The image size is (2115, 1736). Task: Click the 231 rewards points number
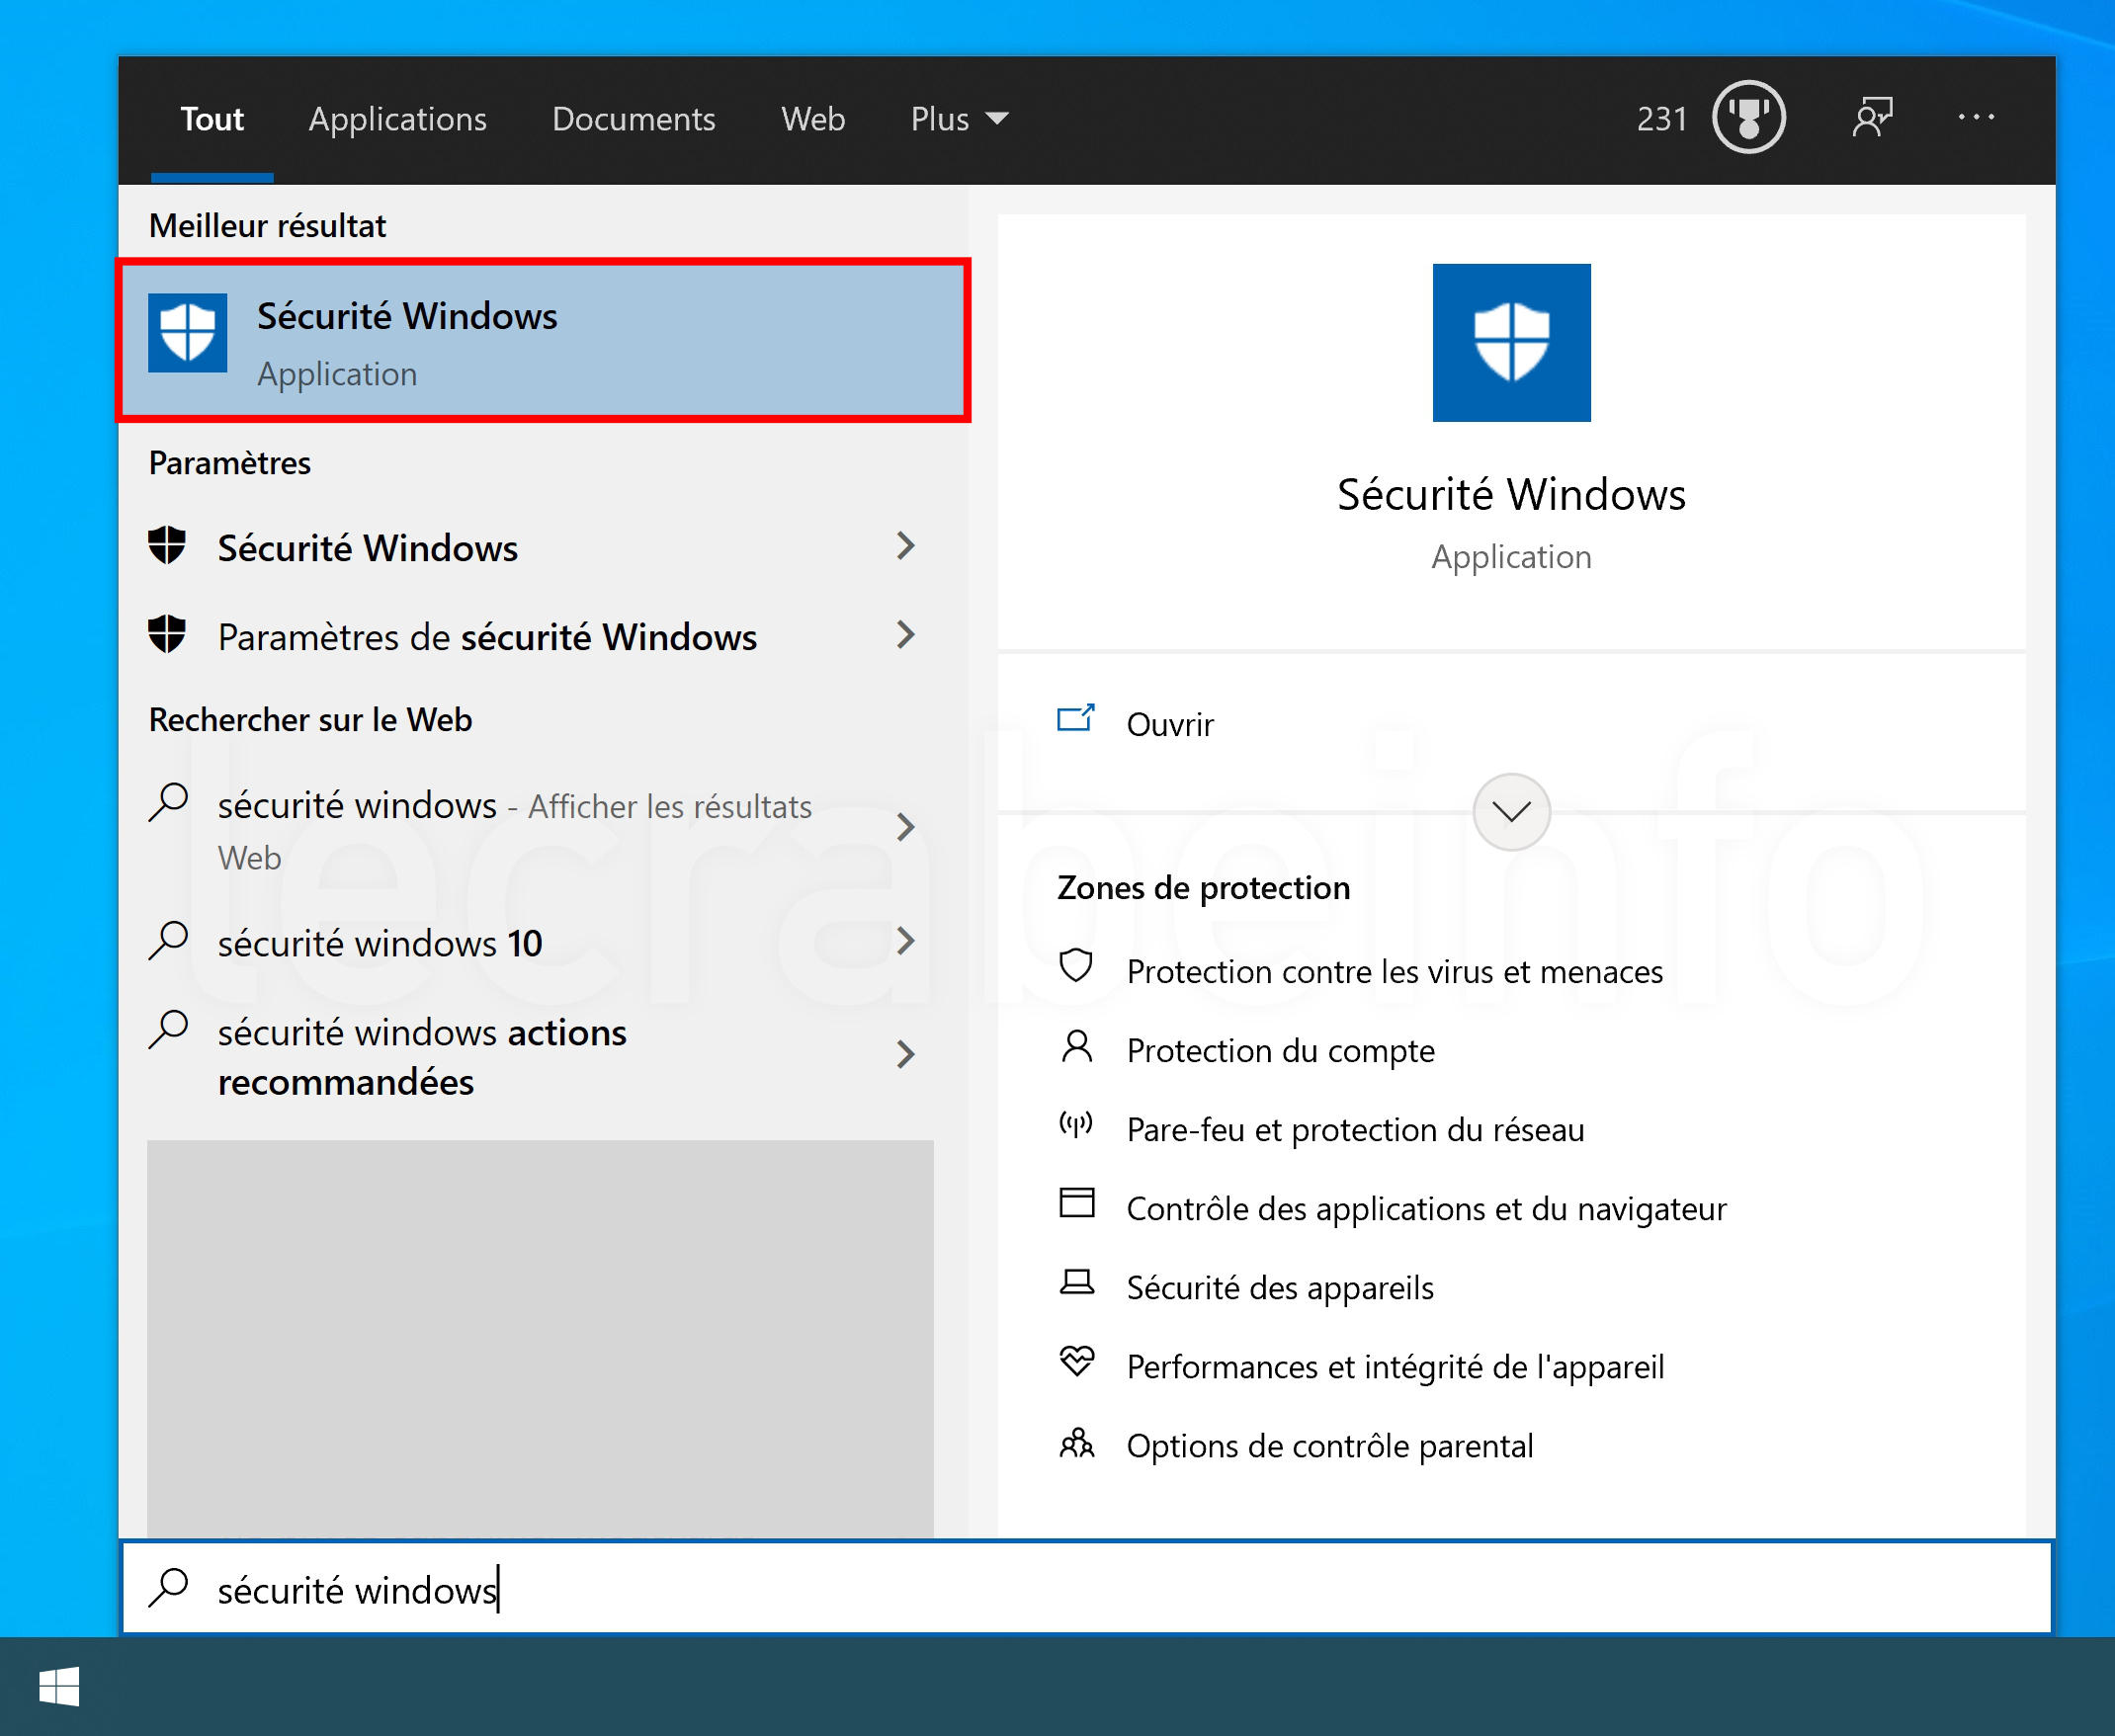point(1661,119)
